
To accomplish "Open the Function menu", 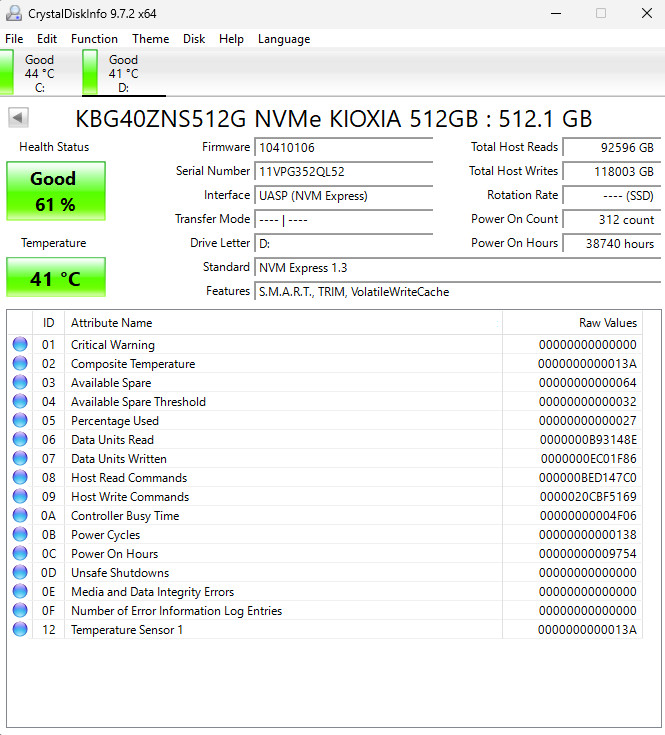I will [94, 39].
